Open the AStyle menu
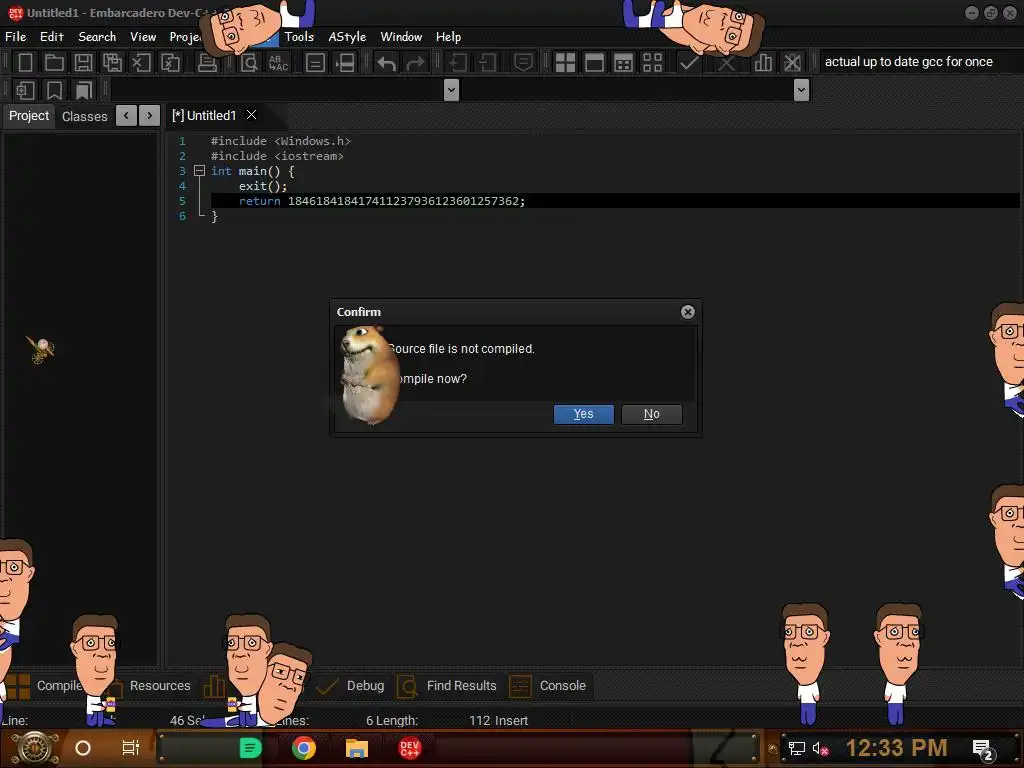Screen dimensions: 1024x768 (347, 37)
